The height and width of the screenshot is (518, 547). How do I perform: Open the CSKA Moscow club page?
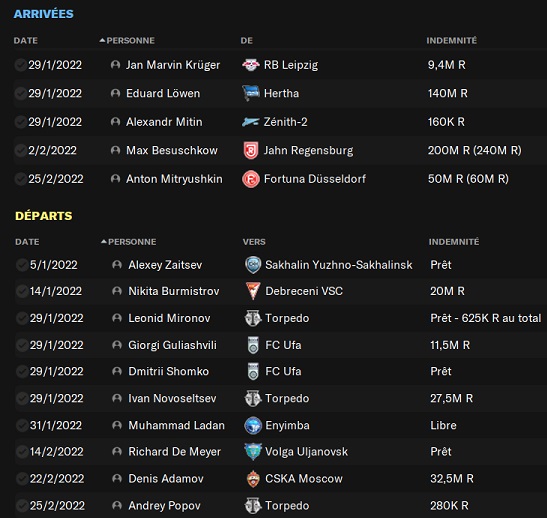(304, 479)
